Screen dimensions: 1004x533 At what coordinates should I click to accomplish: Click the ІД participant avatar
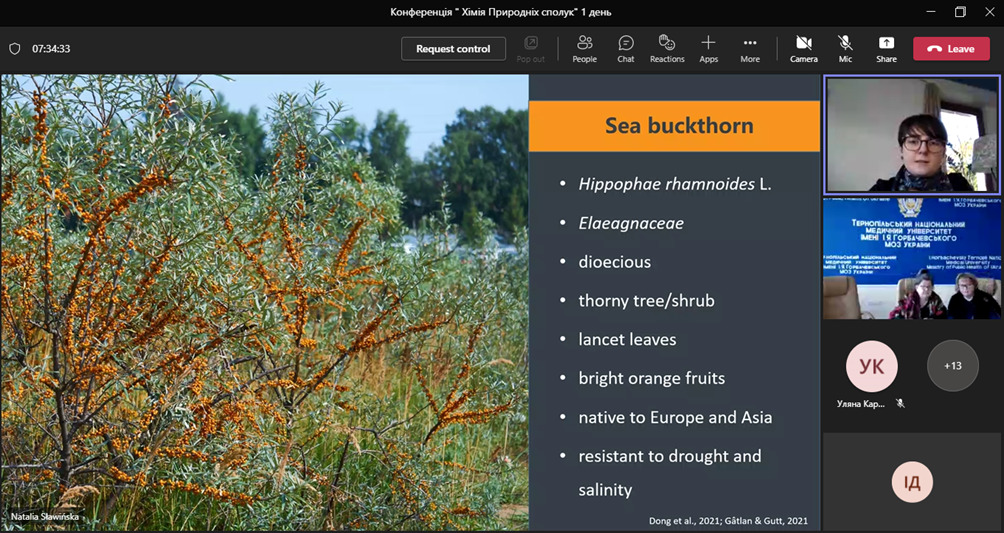pos(912,482)
